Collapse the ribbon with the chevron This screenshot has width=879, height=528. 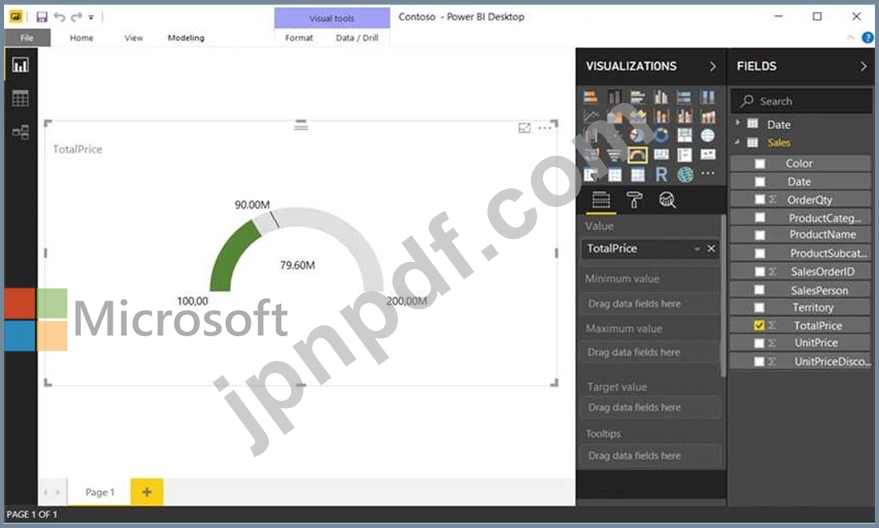850,38
